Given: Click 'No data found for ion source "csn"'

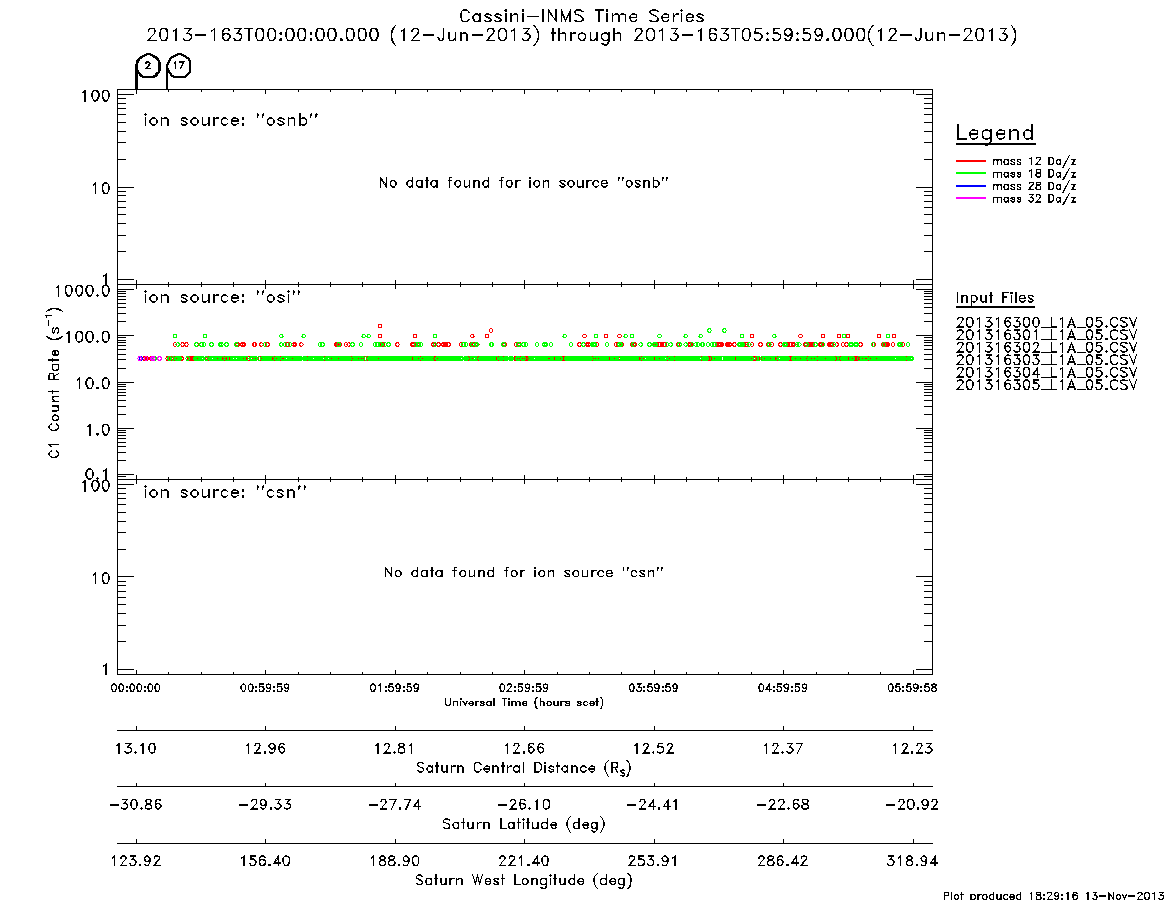Looking at the screenshot, I should 524,572.
